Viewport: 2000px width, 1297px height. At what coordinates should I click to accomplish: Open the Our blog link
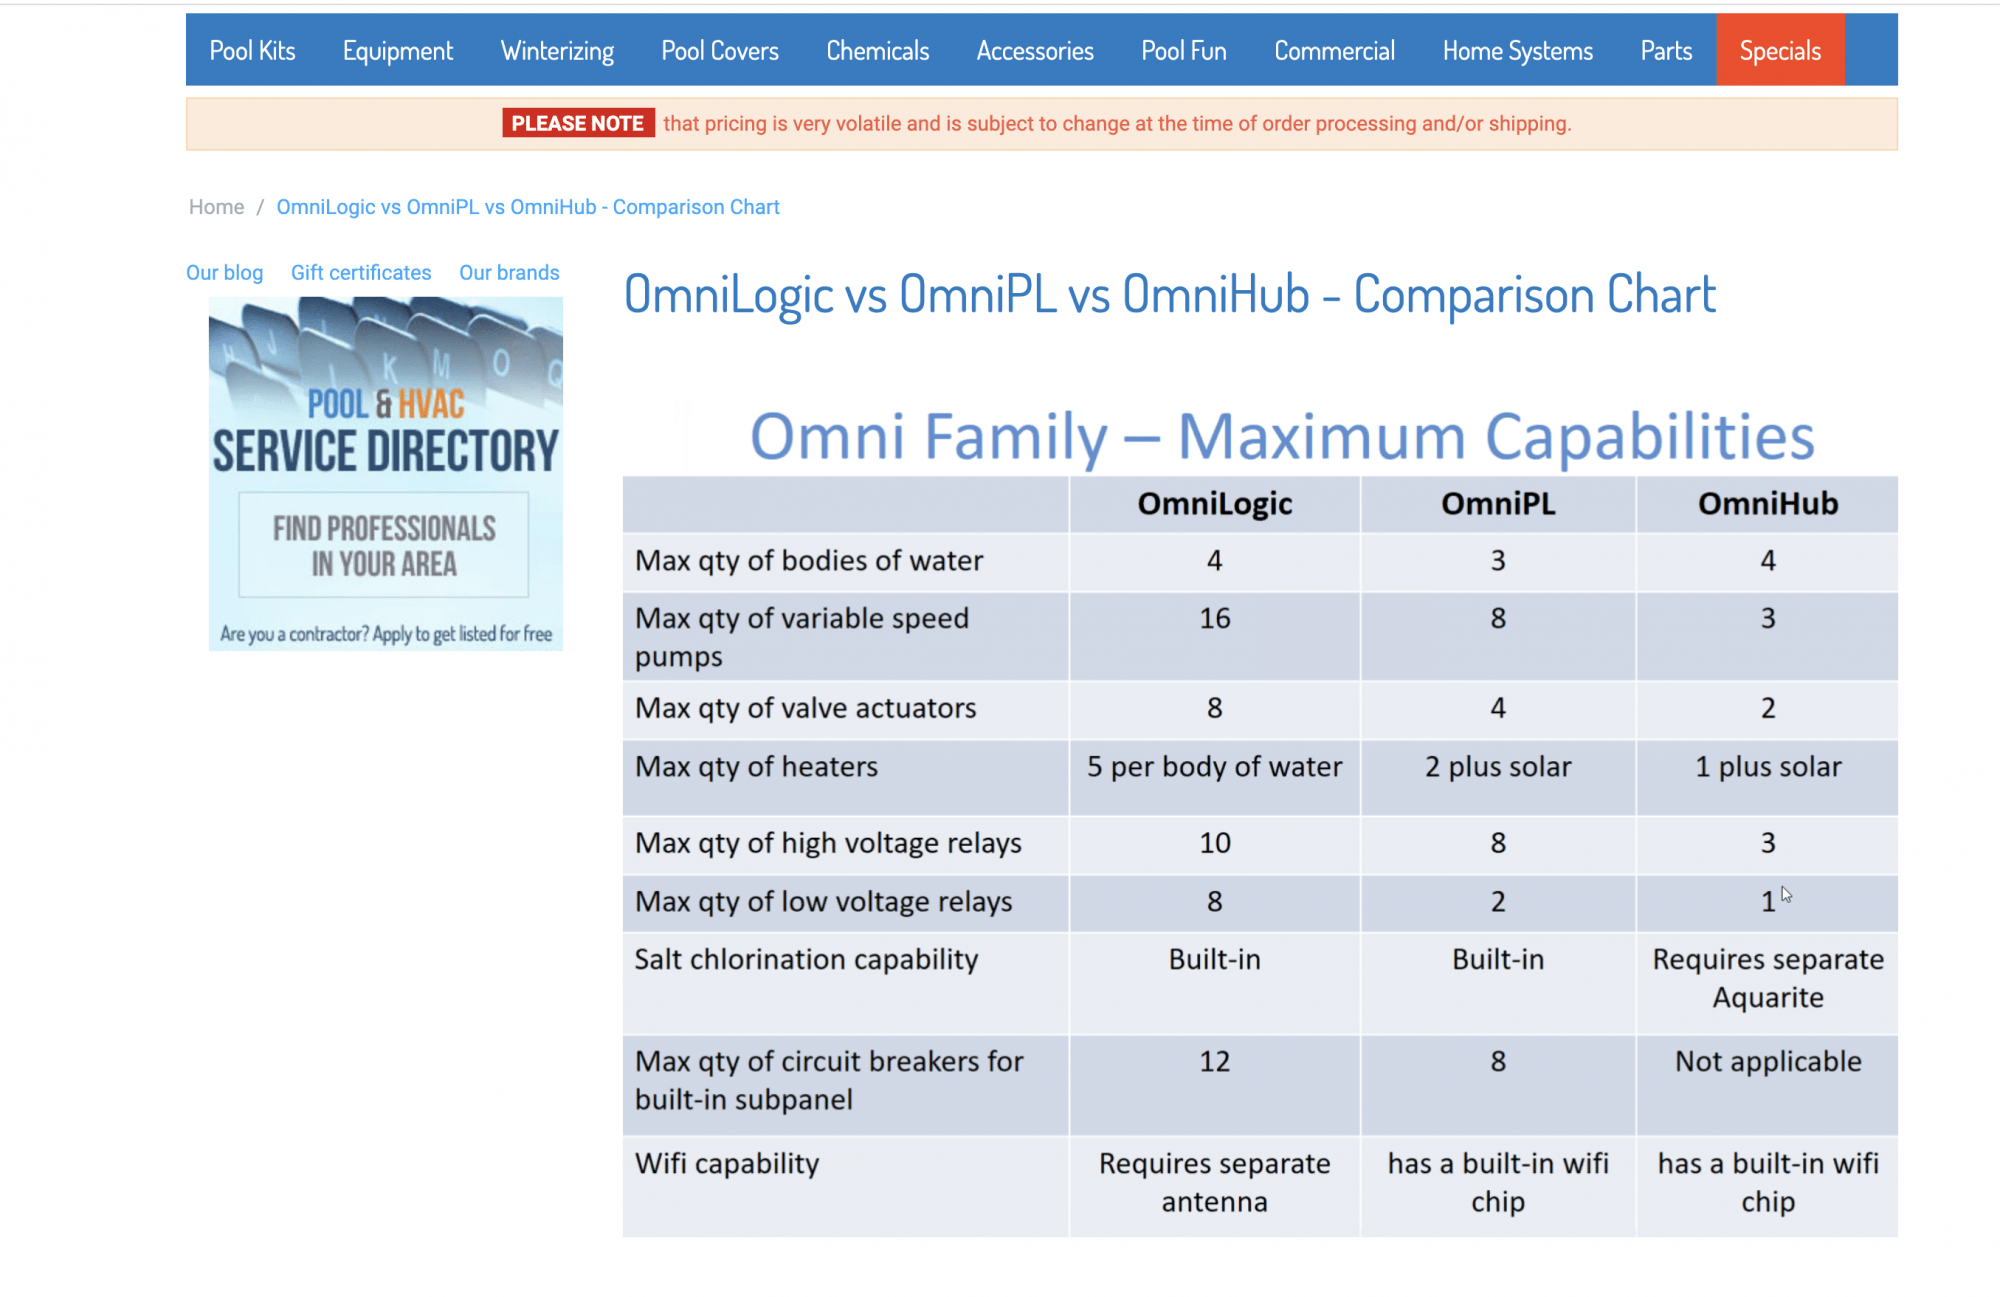(x=224, y=273)
